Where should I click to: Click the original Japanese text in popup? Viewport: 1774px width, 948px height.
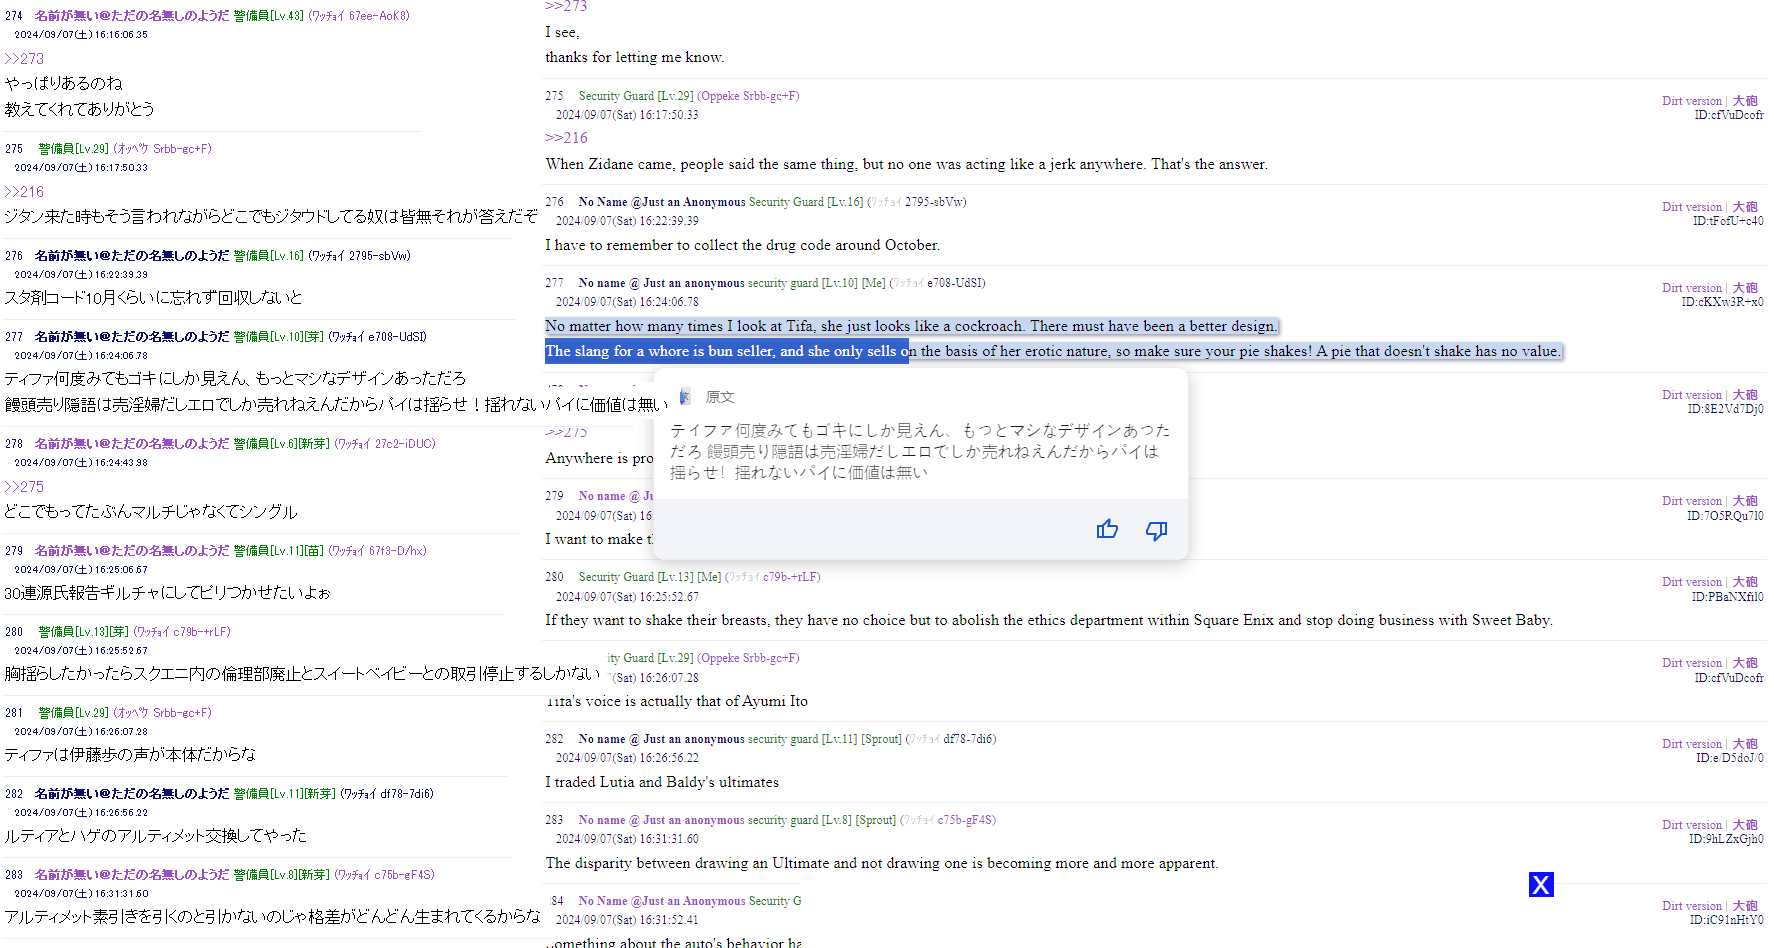point(920,451)
